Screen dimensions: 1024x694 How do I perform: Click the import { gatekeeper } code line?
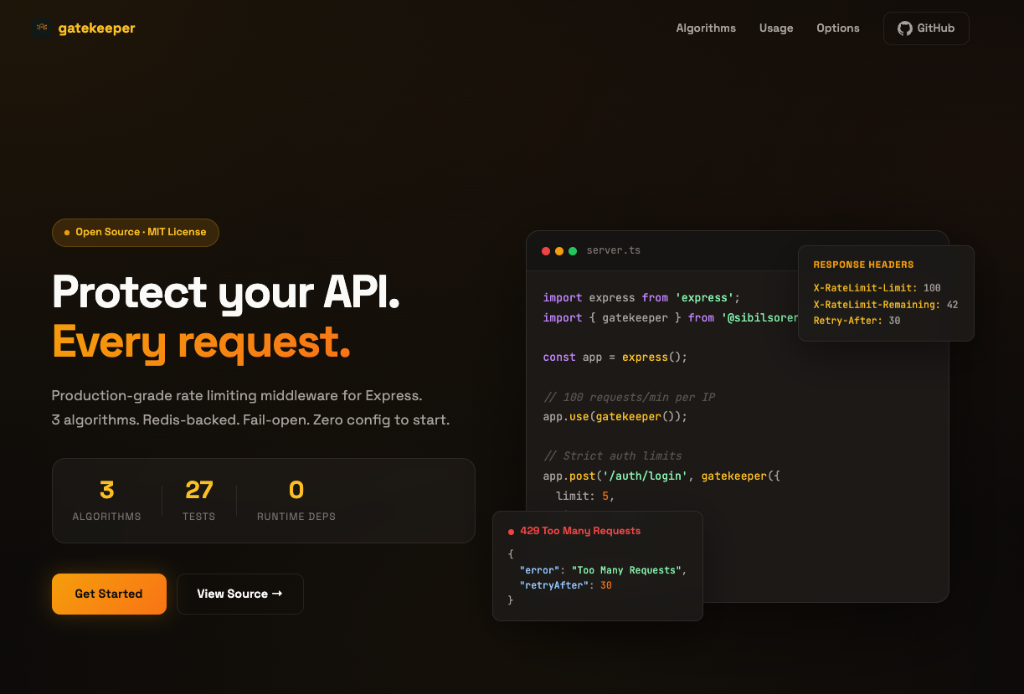670,318
